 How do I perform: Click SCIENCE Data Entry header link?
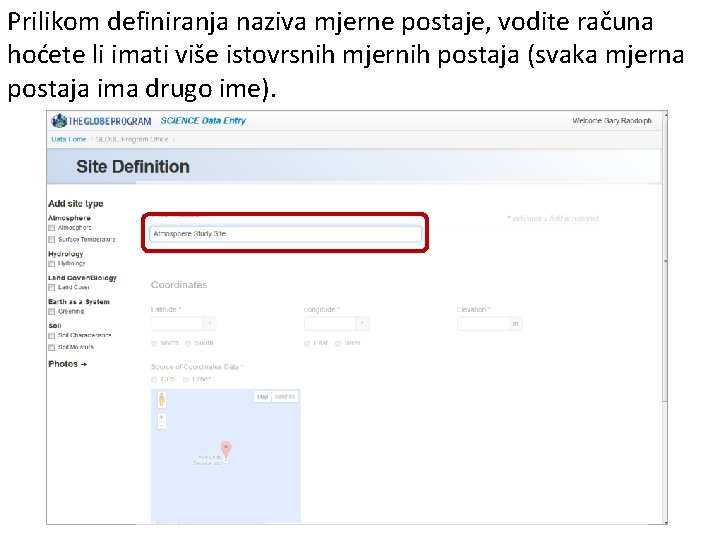(203, 121)
